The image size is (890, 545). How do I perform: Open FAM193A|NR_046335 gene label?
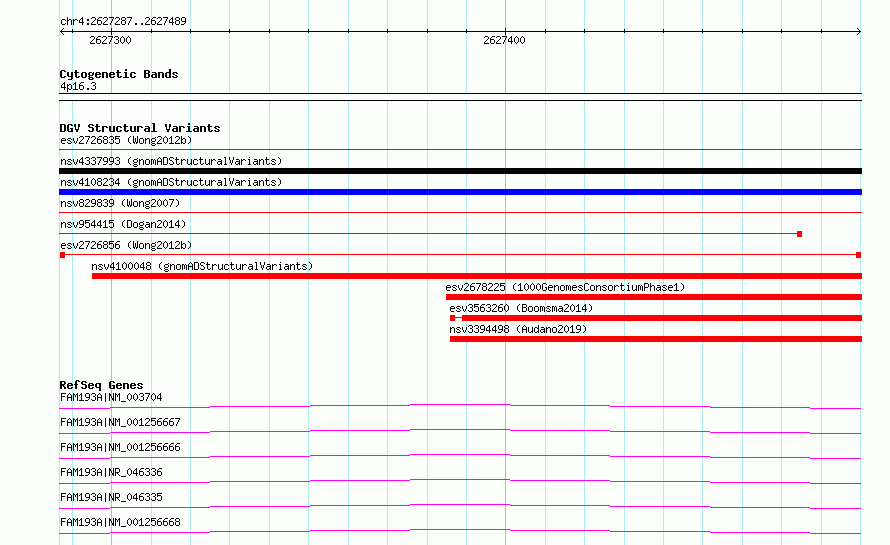111,497
